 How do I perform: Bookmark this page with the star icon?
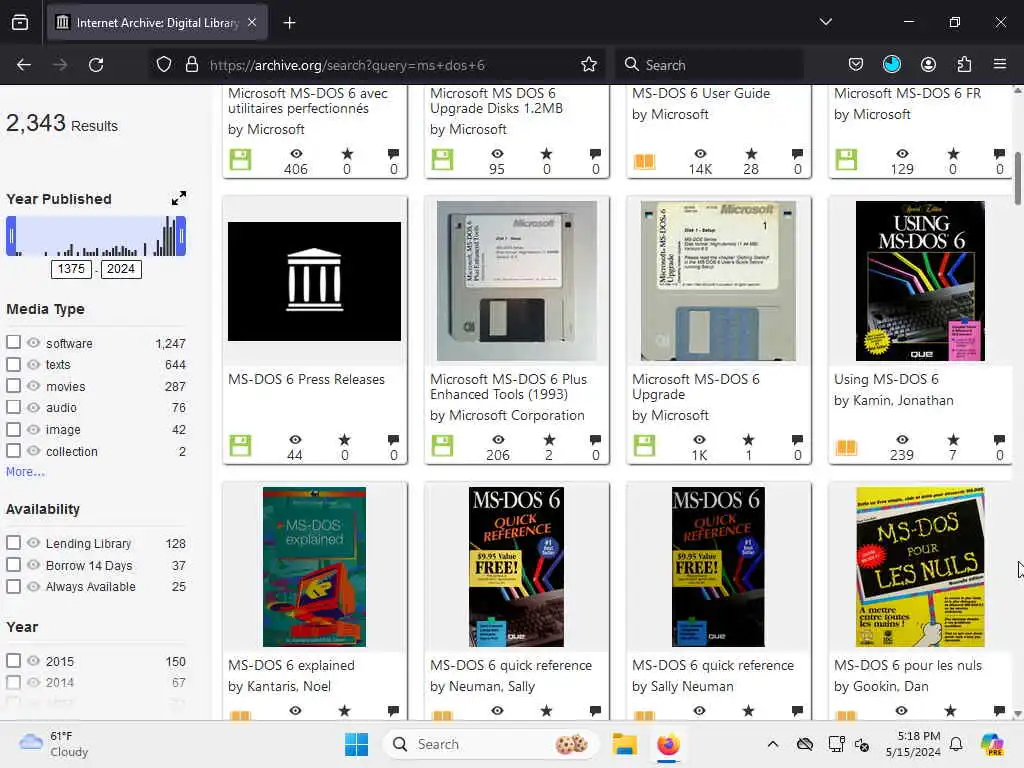point(588,65)
